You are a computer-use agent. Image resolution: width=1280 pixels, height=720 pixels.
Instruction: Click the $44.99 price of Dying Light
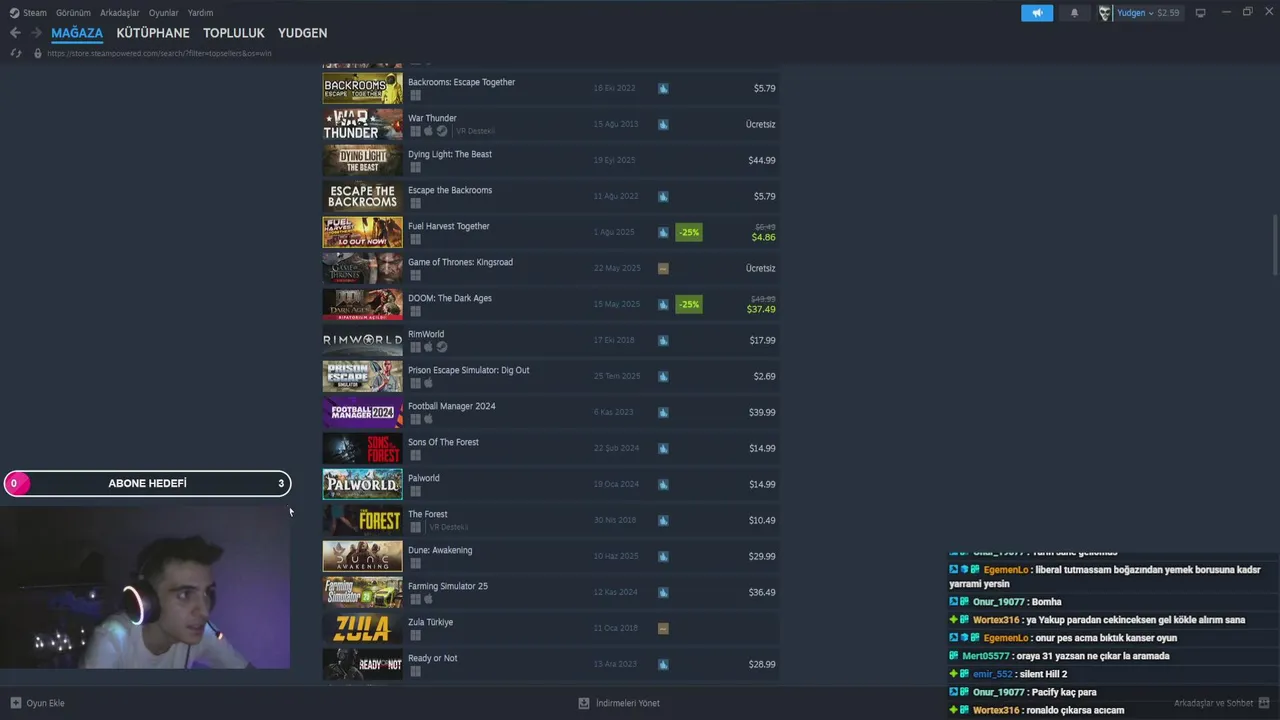[x=762, y=160]
